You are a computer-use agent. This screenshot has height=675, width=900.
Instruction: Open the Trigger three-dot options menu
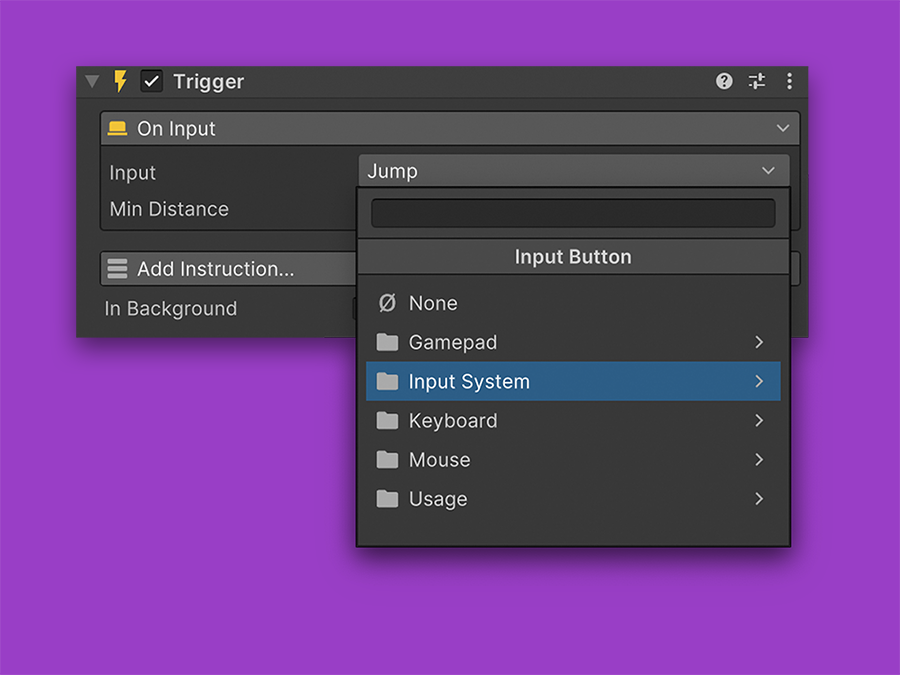pyautogui.click(x=789, y=81)
